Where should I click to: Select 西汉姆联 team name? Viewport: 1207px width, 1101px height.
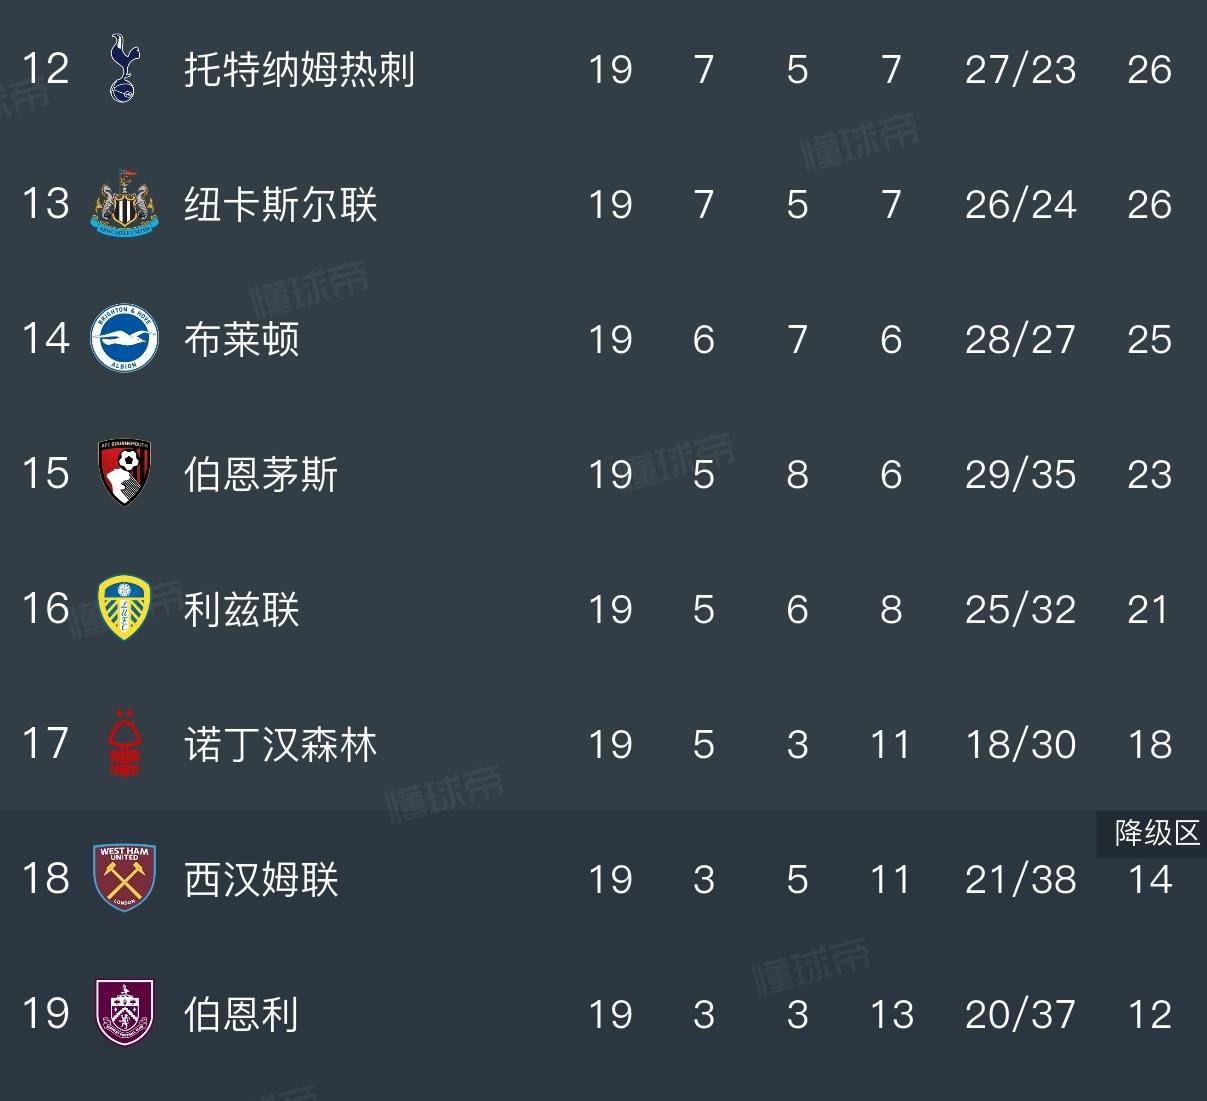(261, 879)
